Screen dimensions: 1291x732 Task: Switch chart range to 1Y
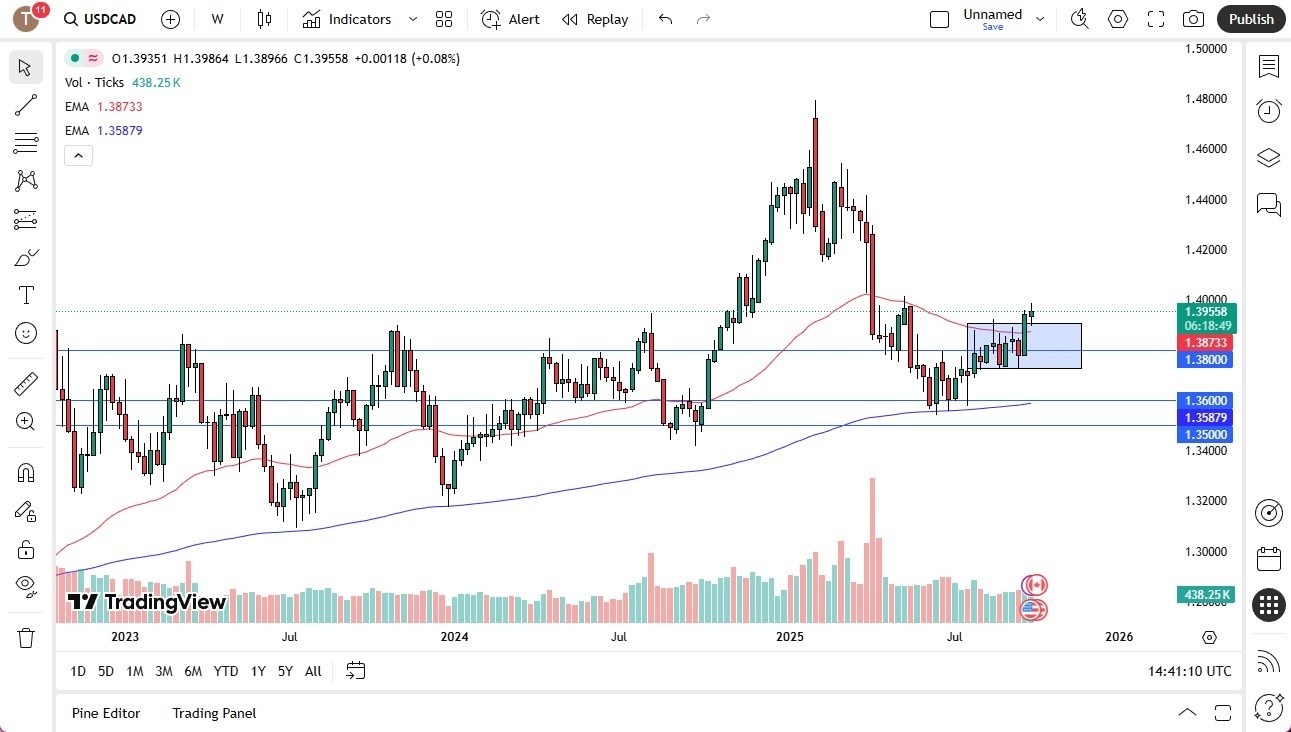(257, 671)
